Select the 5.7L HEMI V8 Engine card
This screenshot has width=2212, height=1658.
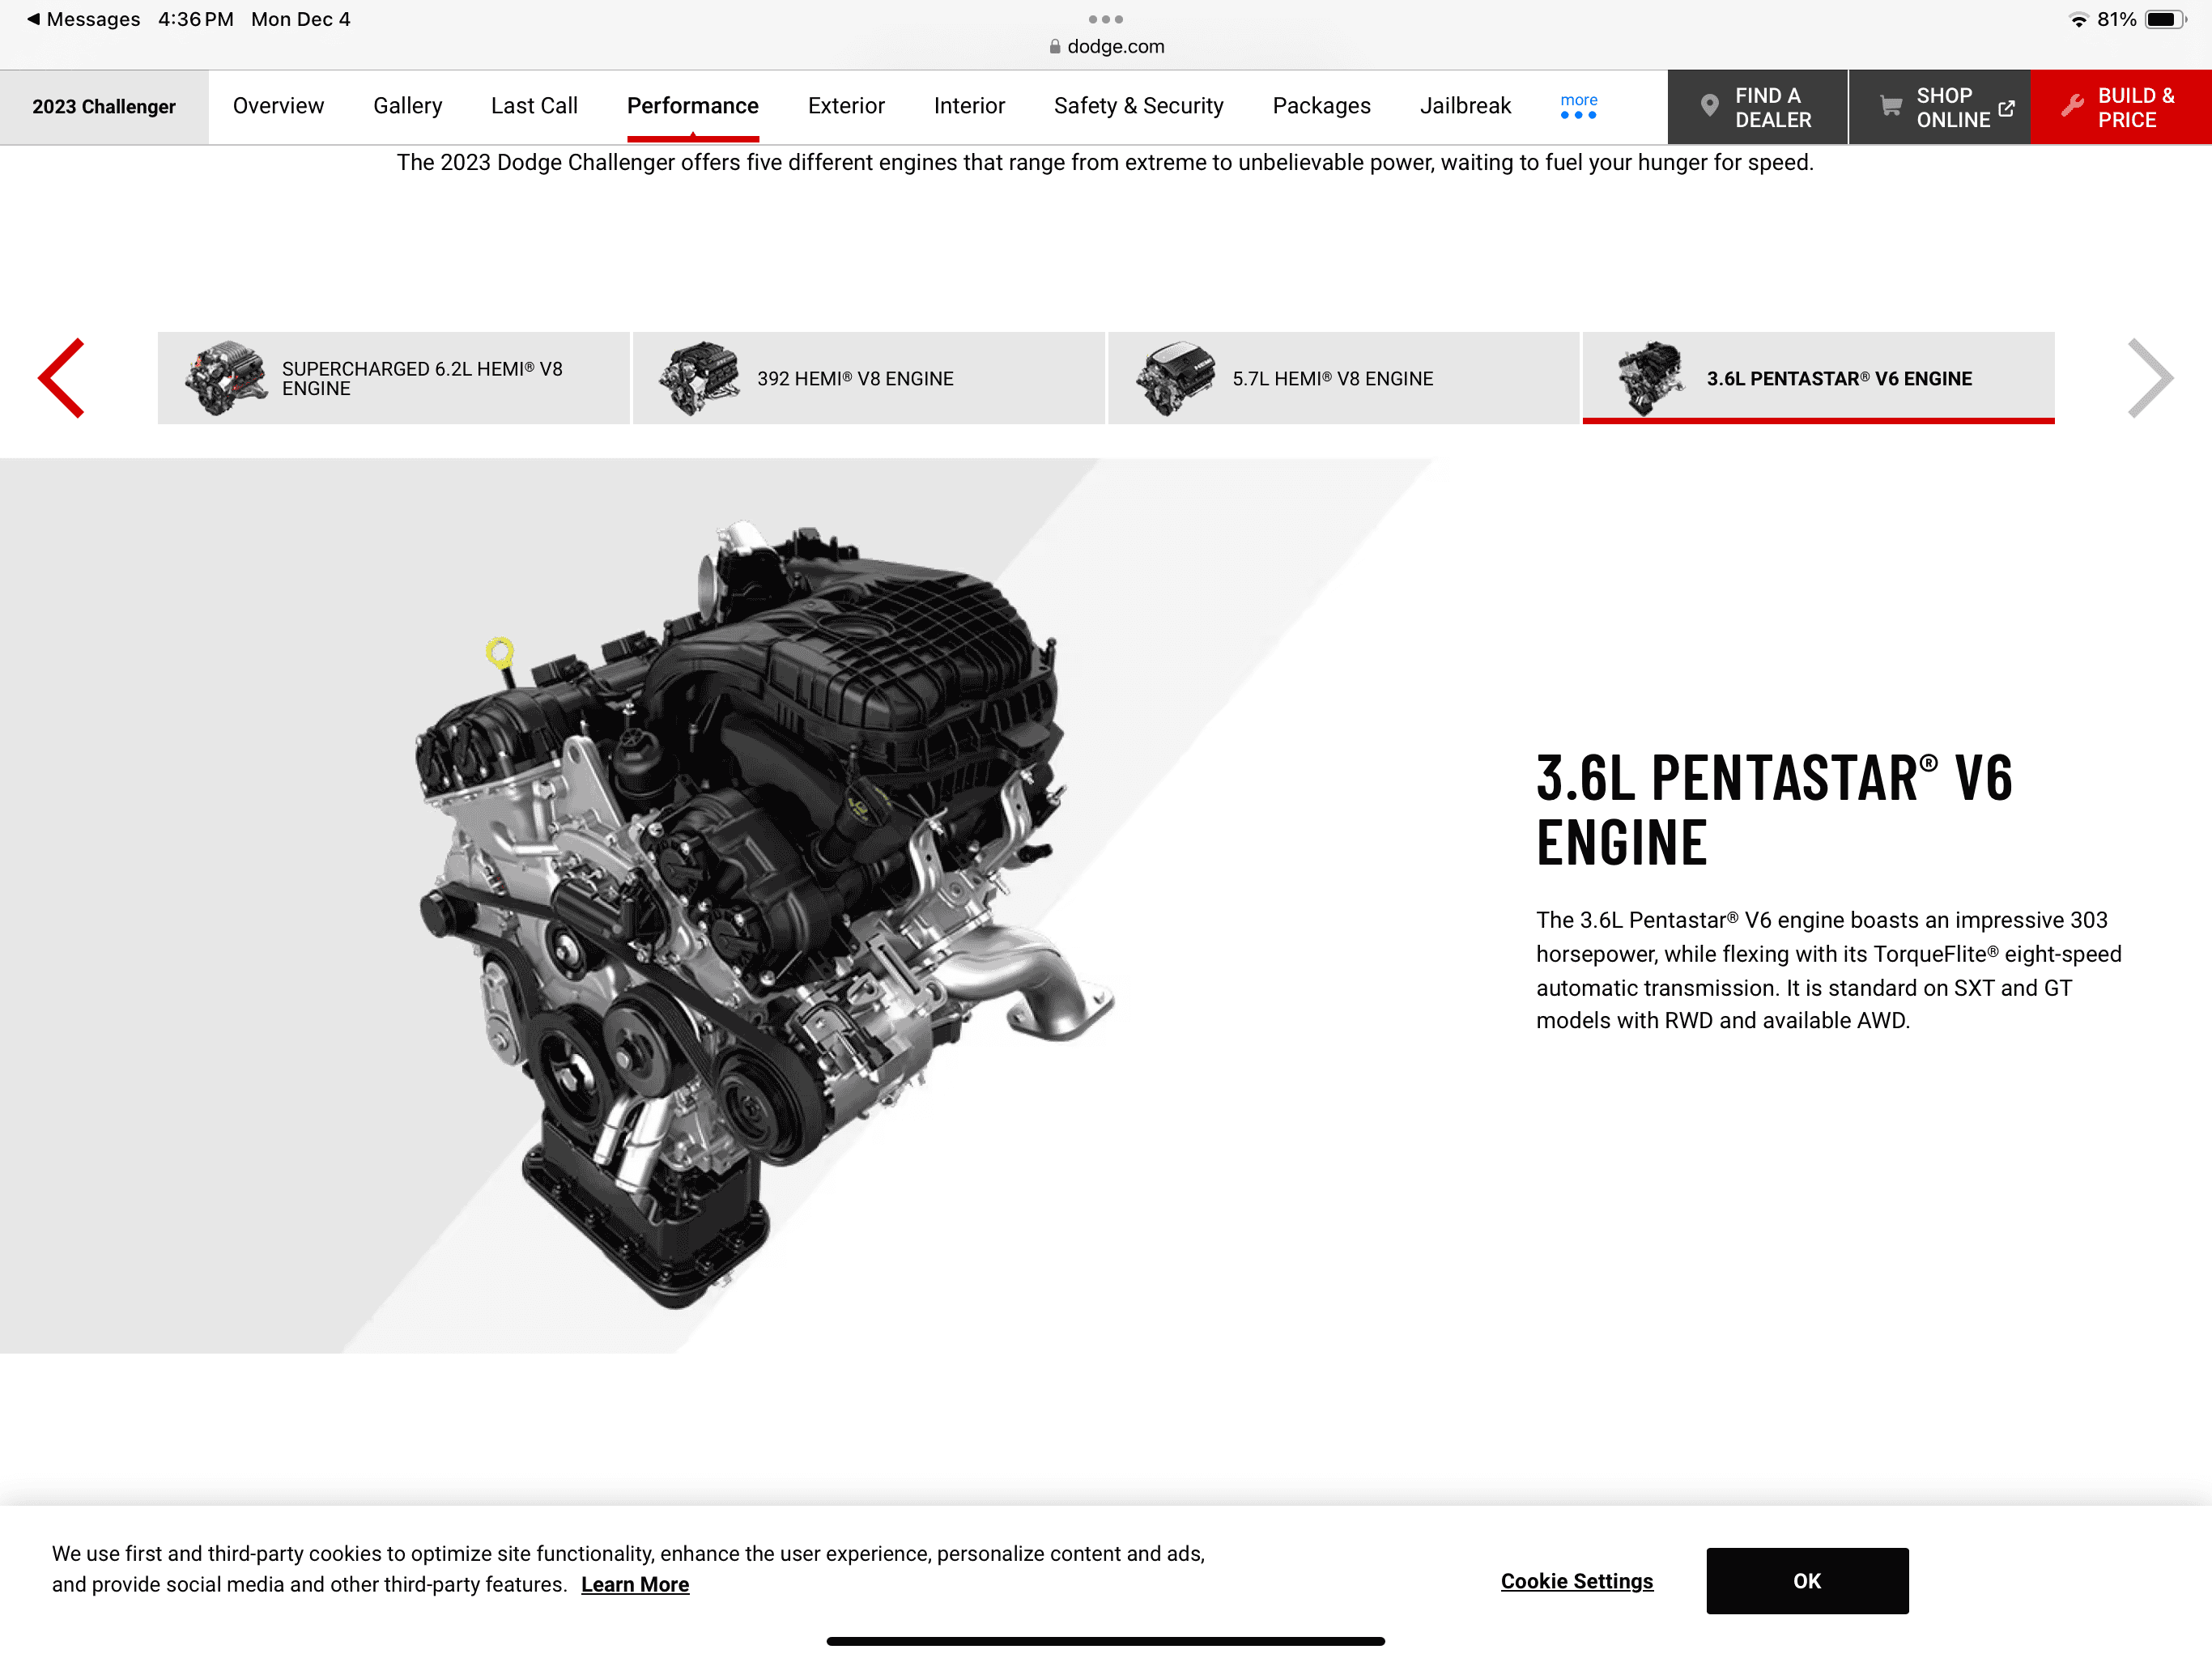pyautogui.click(x=1343, y=378)
